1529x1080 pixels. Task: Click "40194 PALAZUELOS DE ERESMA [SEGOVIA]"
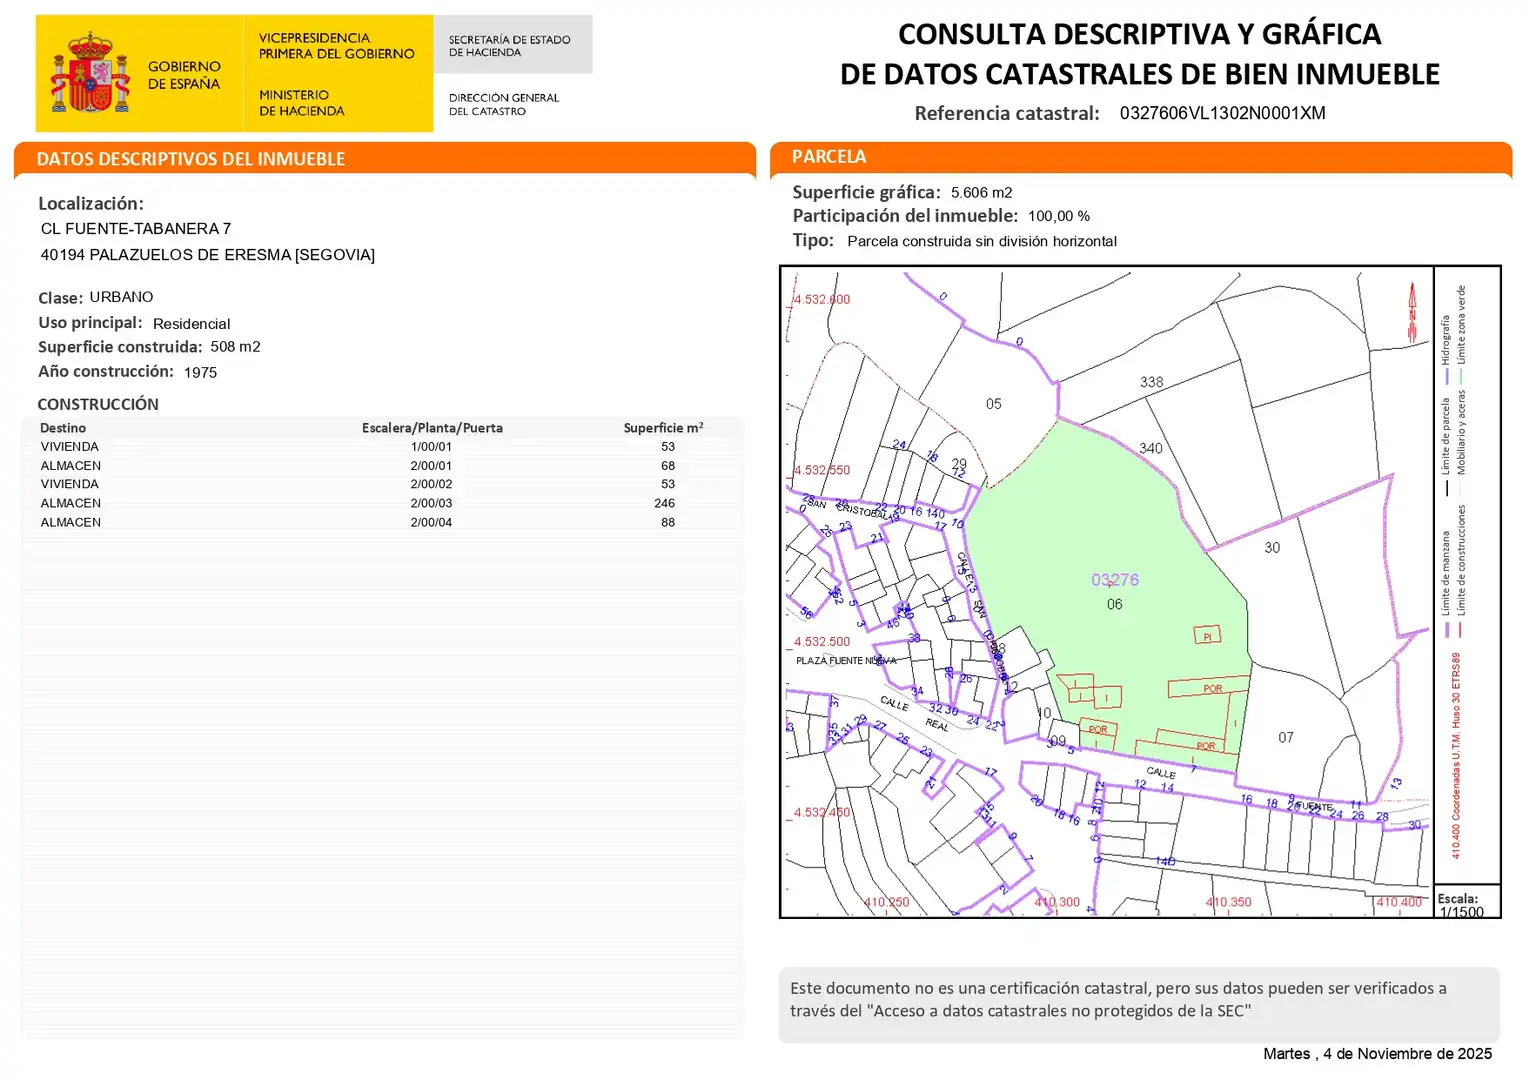click(208, 255)
